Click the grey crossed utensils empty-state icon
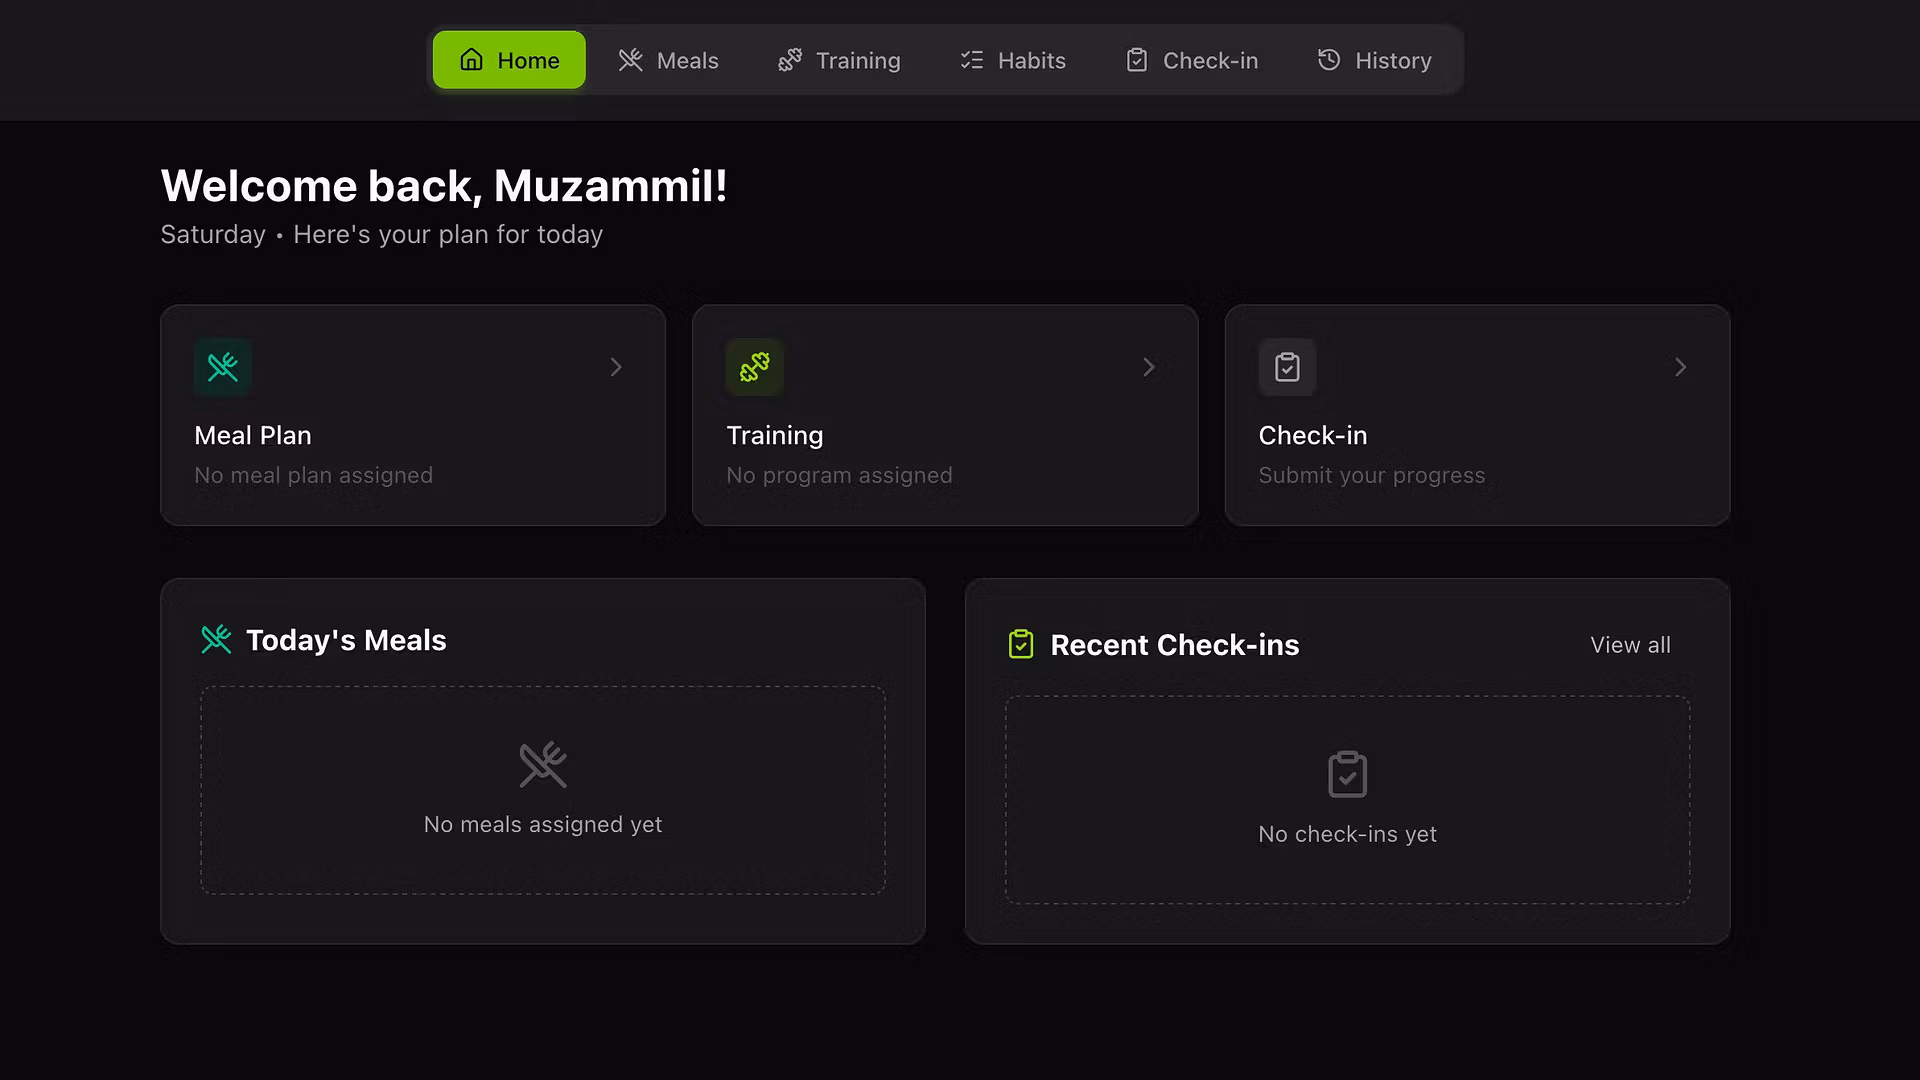The width and height of the screenshot is (1920, 1080). 543,765
